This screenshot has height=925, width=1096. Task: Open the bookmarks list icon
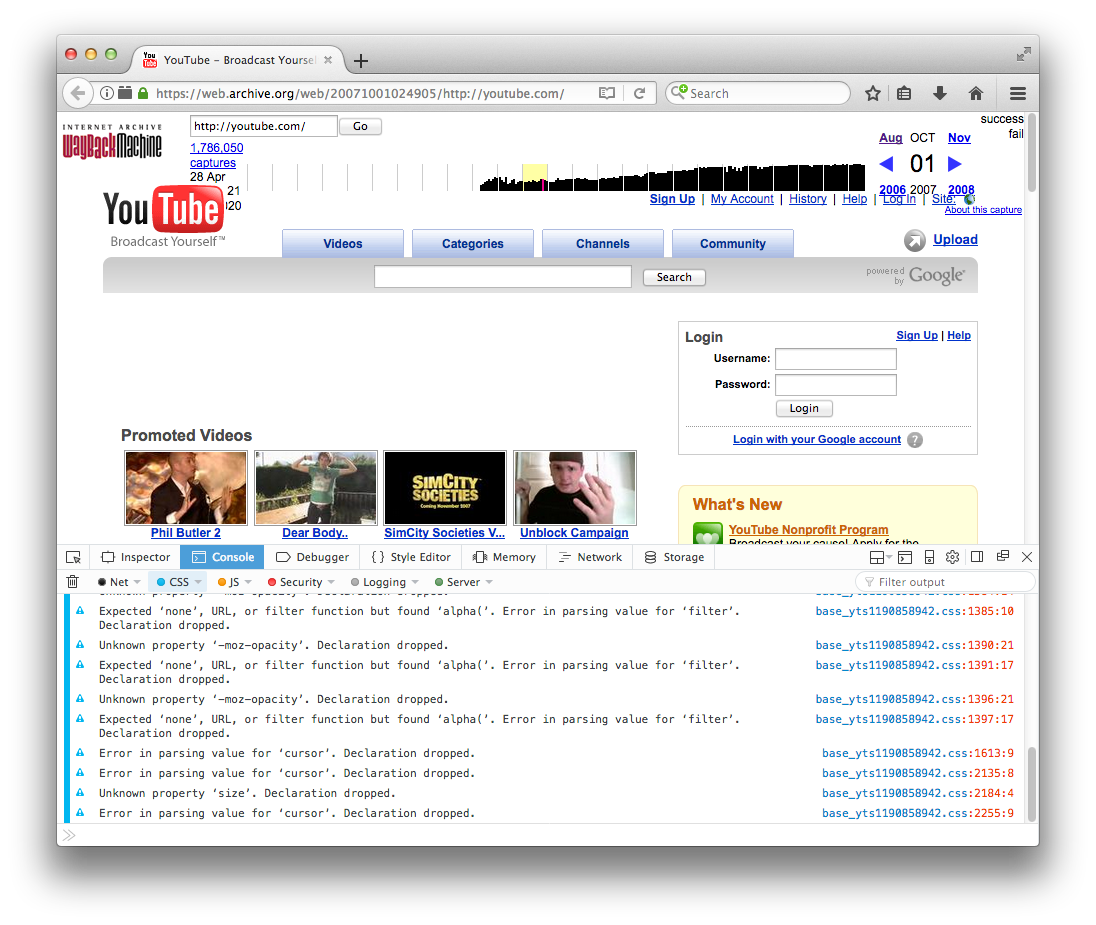pyautogui.click(x=904, y=93)
